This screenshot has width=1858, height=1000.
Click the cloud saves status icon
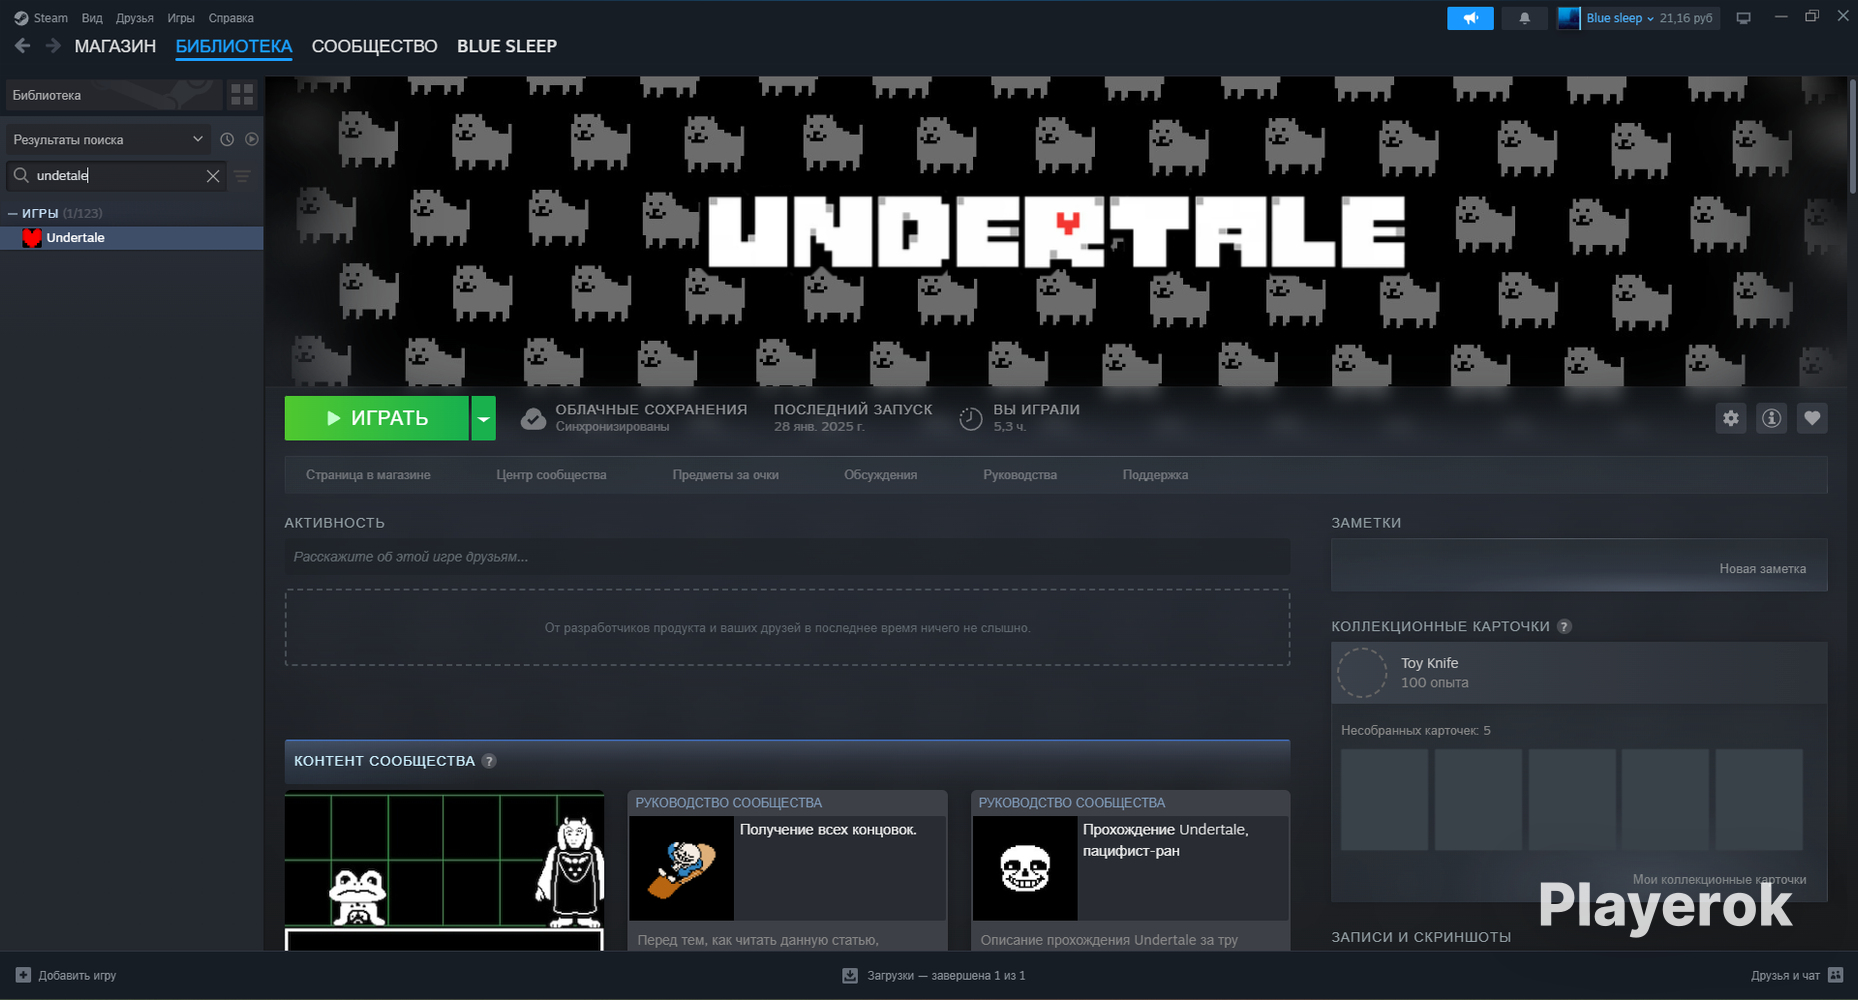click(534, 418)
